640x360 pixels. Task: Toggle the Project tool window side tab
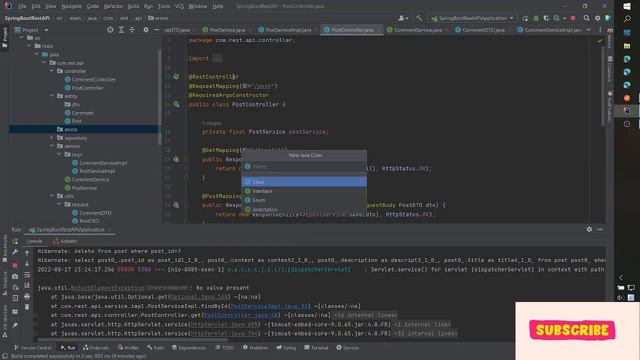pyautogui.click(x=4, y=38)
